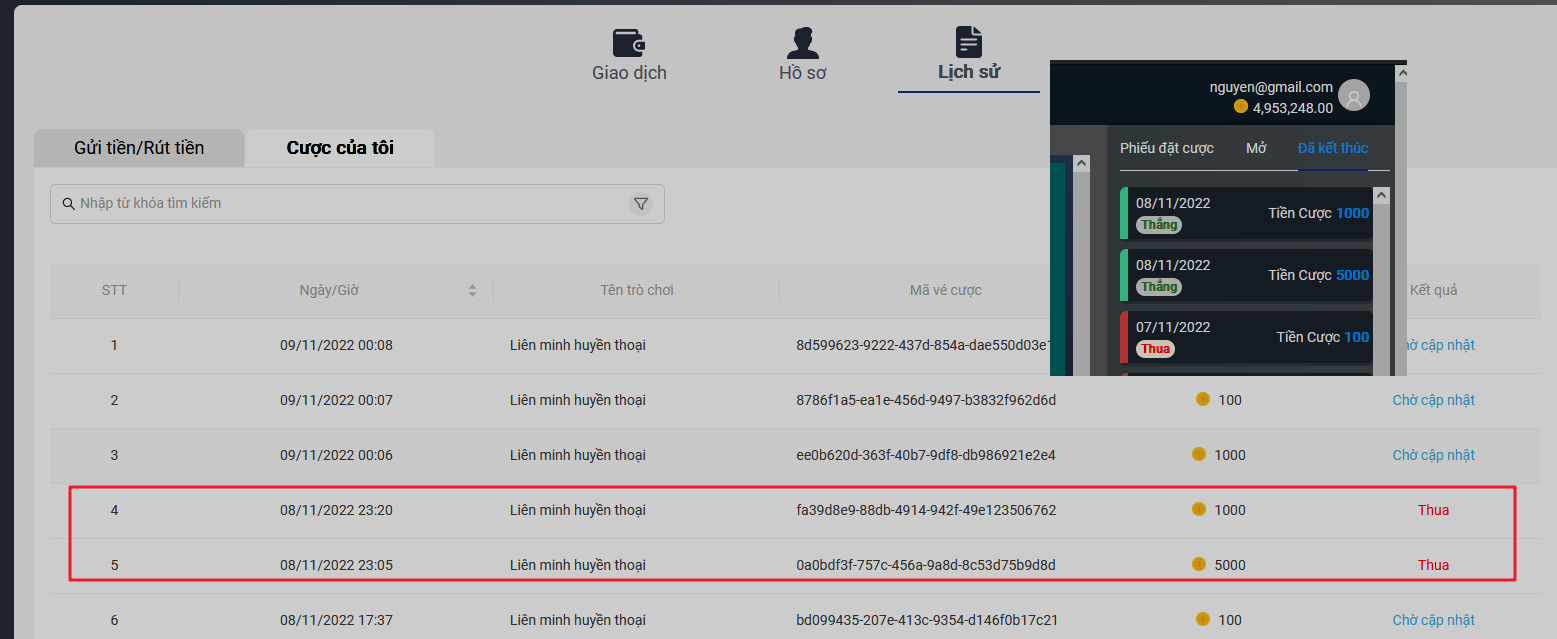Click the magnifier icon in search box
The height and width of the screenshot is (639, 1557).
69,204
